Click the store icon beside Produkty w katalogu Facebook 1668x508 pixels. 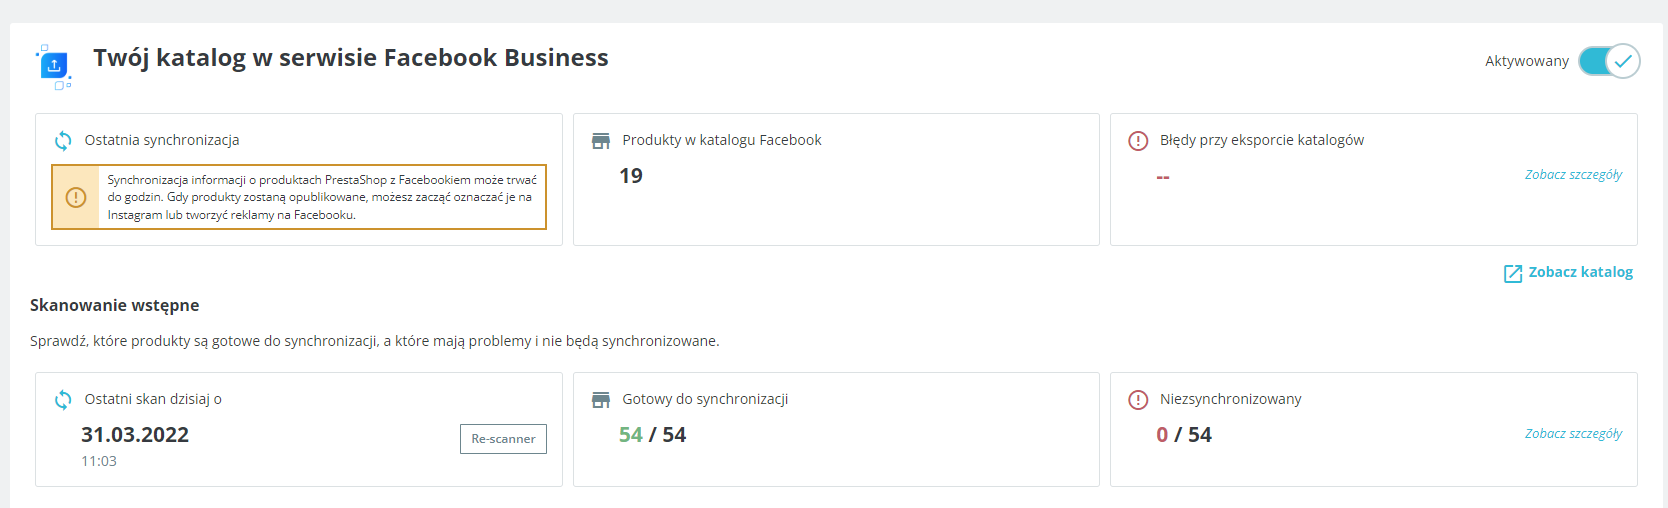601,140
